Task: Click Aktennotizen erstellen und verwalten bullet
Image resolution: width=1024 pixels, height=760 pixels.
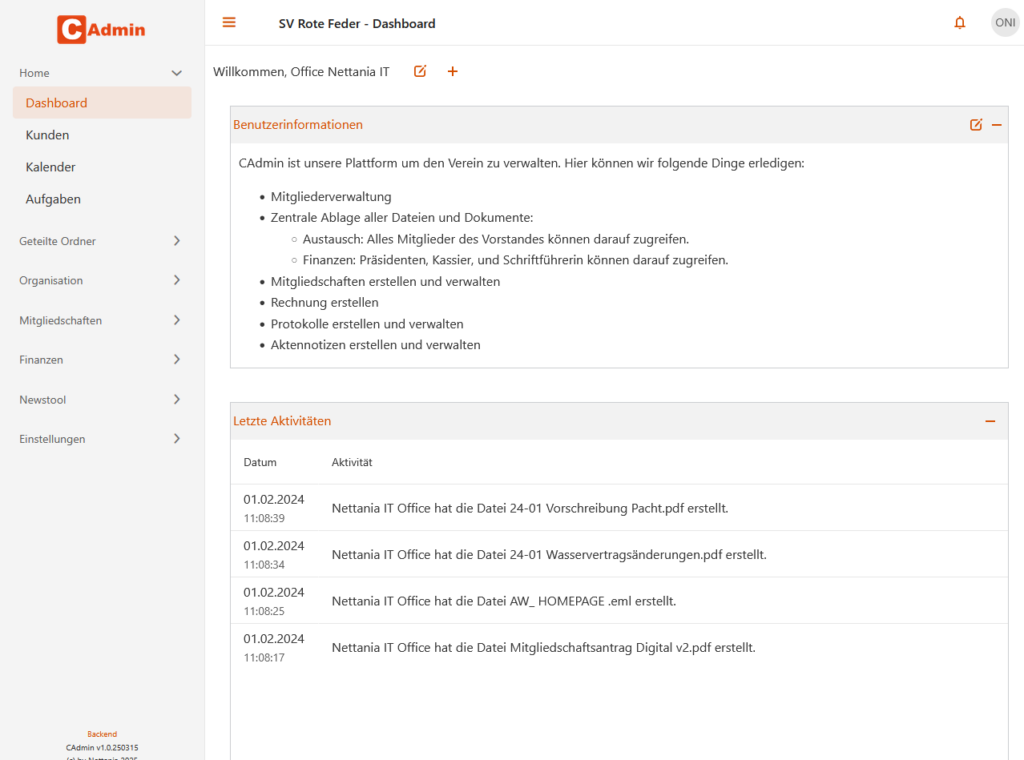Action: (376, 345)
